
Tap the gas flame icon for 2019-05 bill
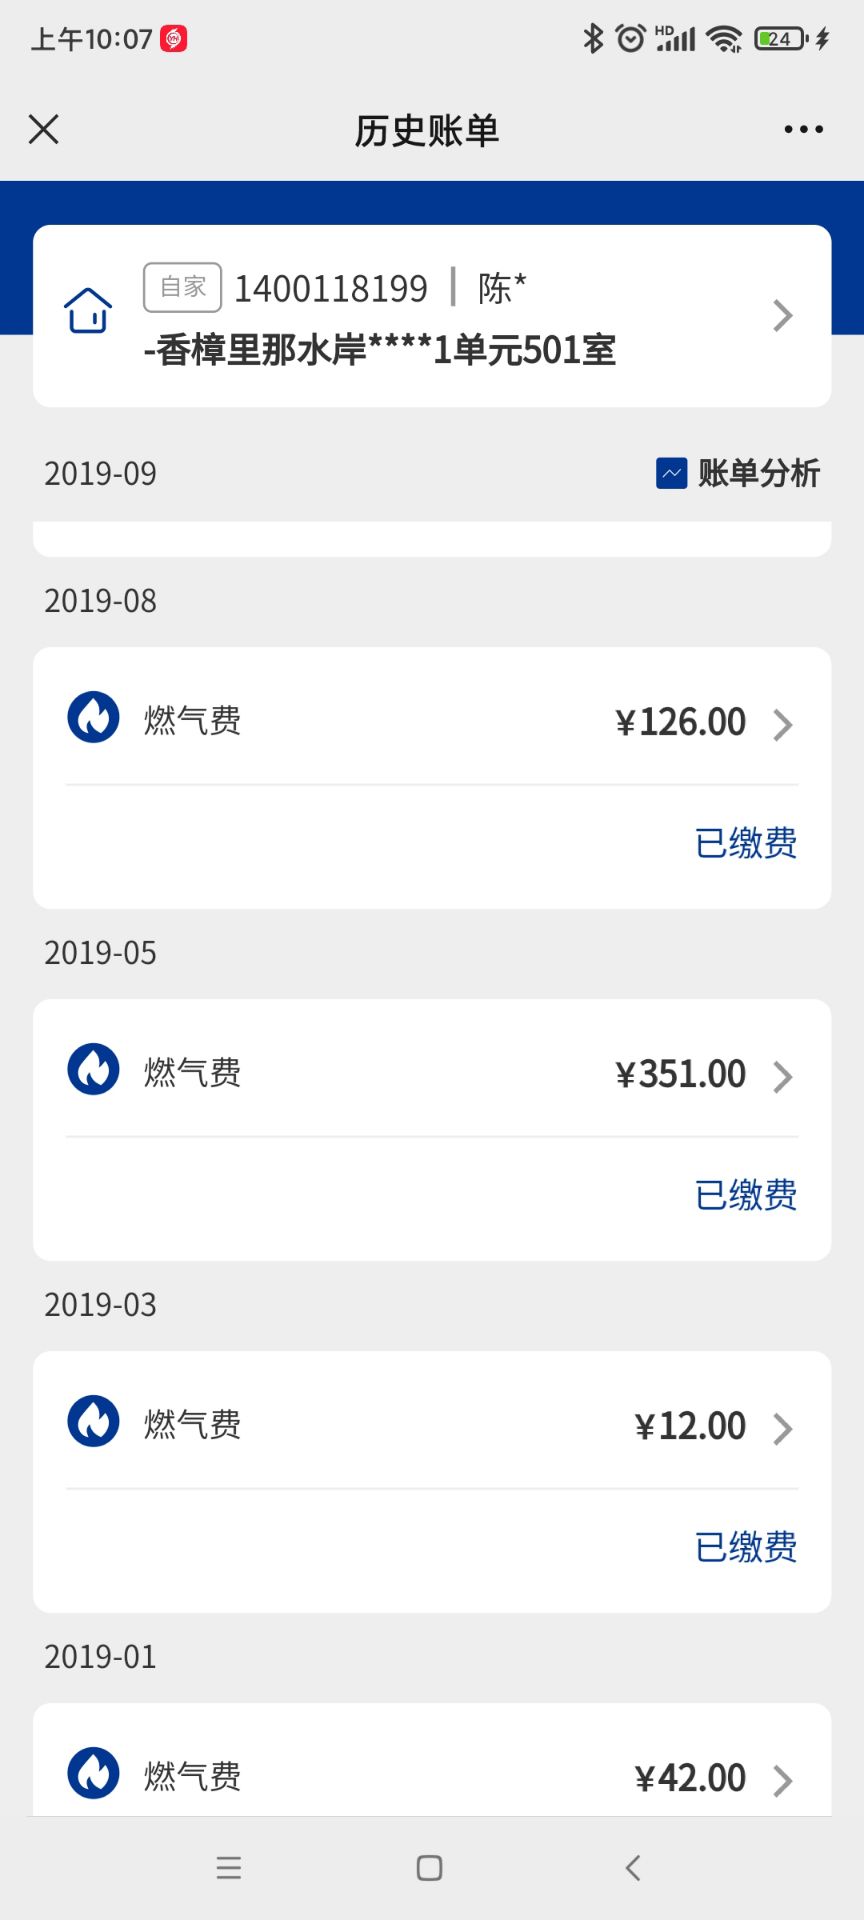click(x=93, y=1069)
